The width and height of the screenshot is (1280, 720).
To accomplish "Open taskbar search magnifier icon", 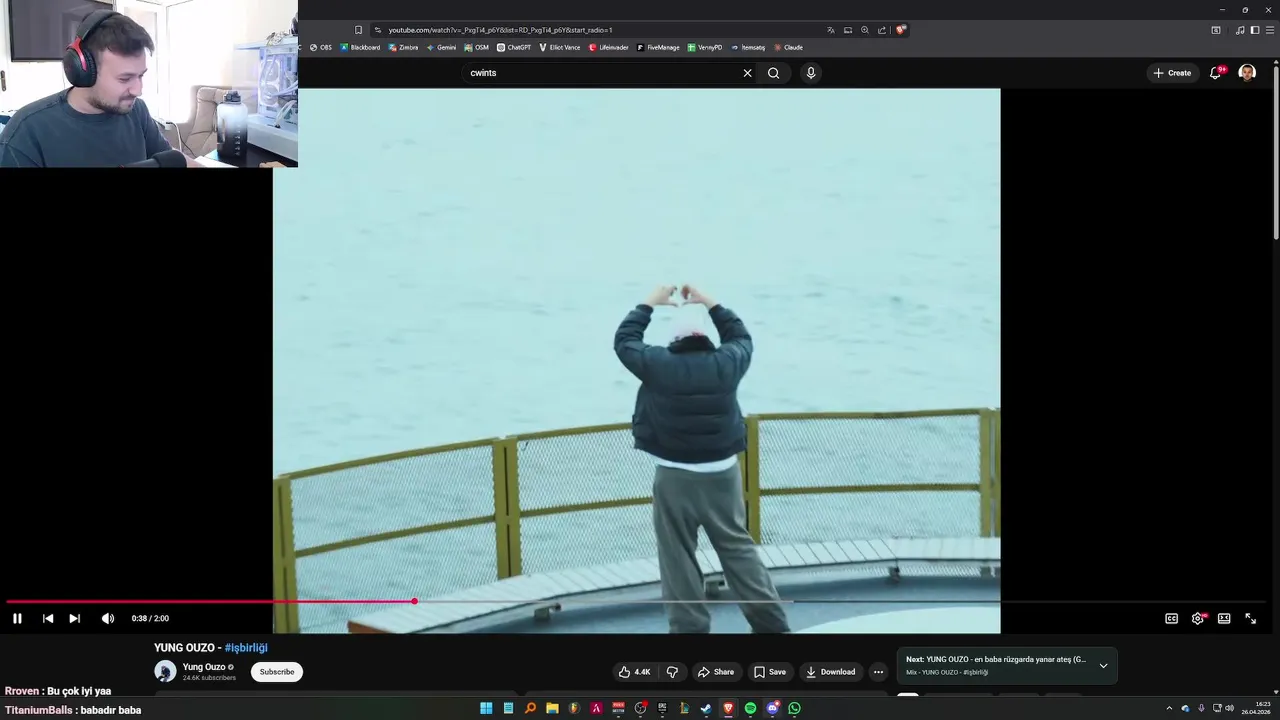I will tap(530, 708).
